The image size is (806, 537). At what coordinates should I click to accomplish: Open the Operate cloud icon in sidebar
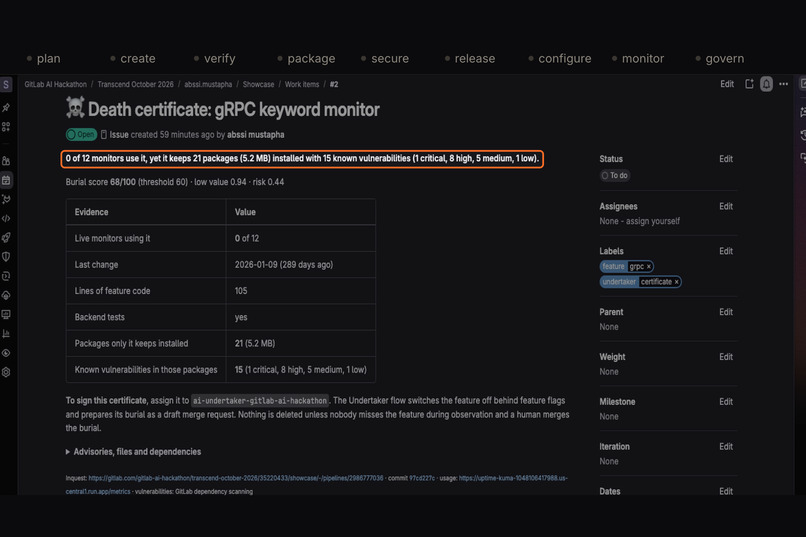(x=6, y=295)
